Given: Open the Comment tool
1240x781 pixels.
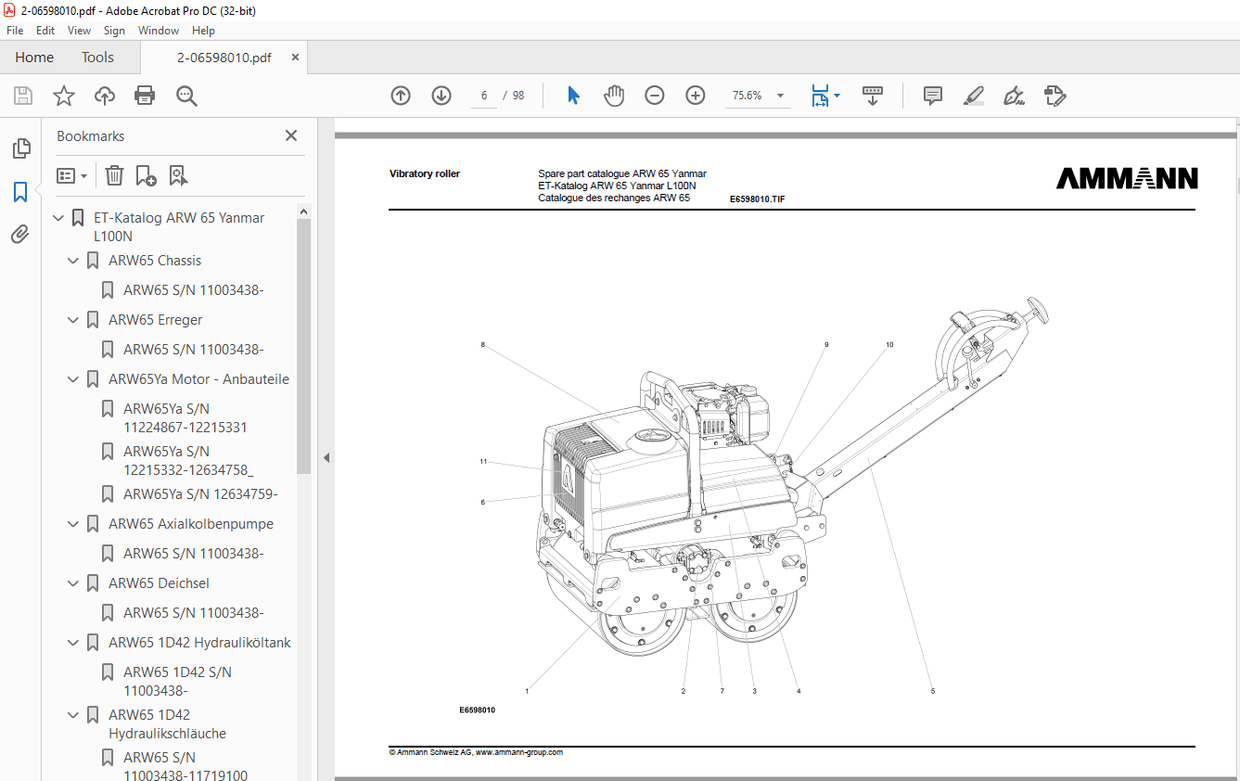Looking at the screenshot, I should coord(932,95).
